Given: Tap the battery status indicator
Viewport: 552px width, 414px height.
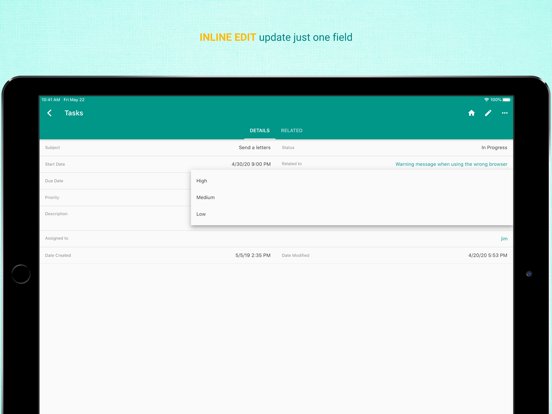Looking at the screenshot, I should pyautogui.click(x=506, y=100).
